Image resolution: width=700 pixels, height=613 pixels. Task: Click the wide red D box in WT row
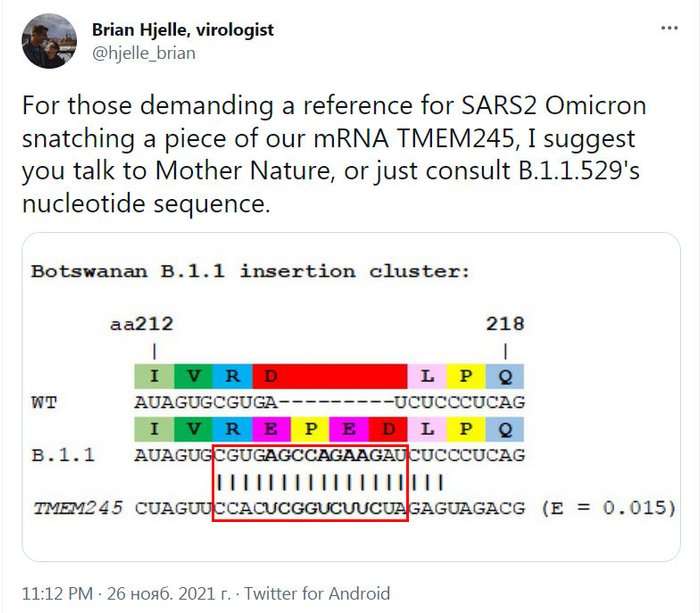point(330,376)
